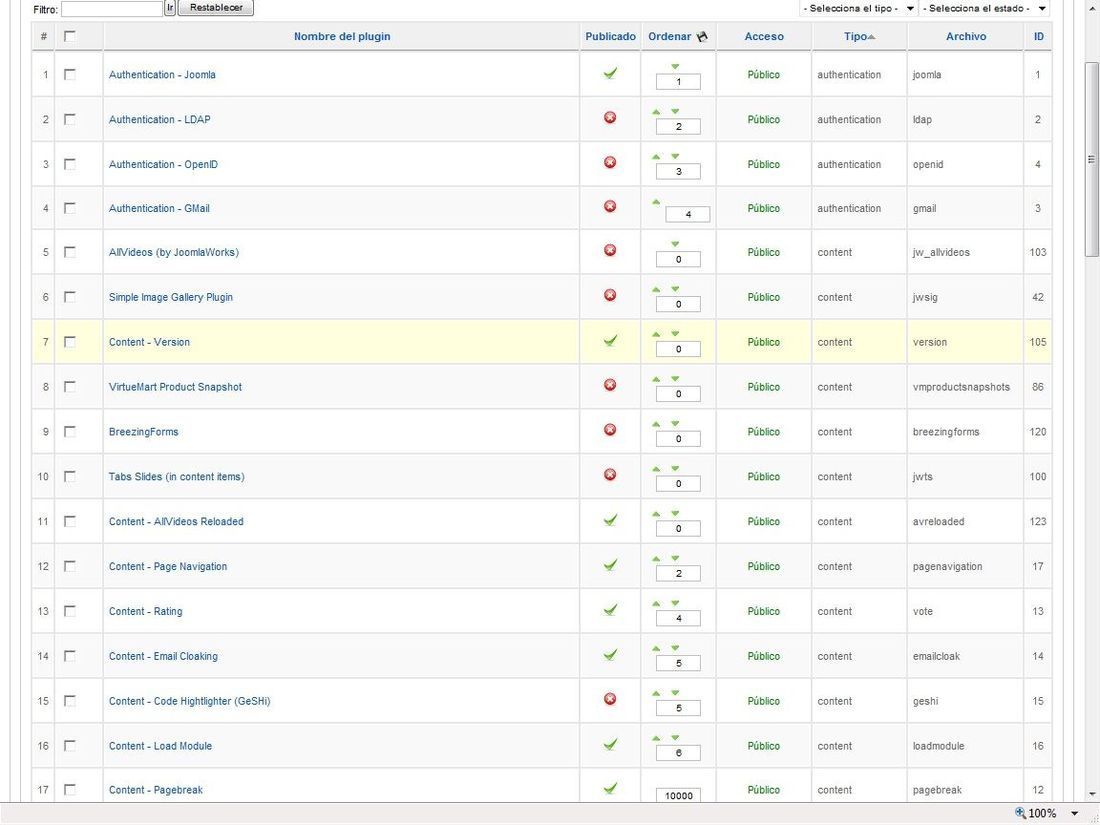Screen dimensions: 1100x825
Task: Unpublish Content - Load Module checkmark
Action: click(610, 744)
